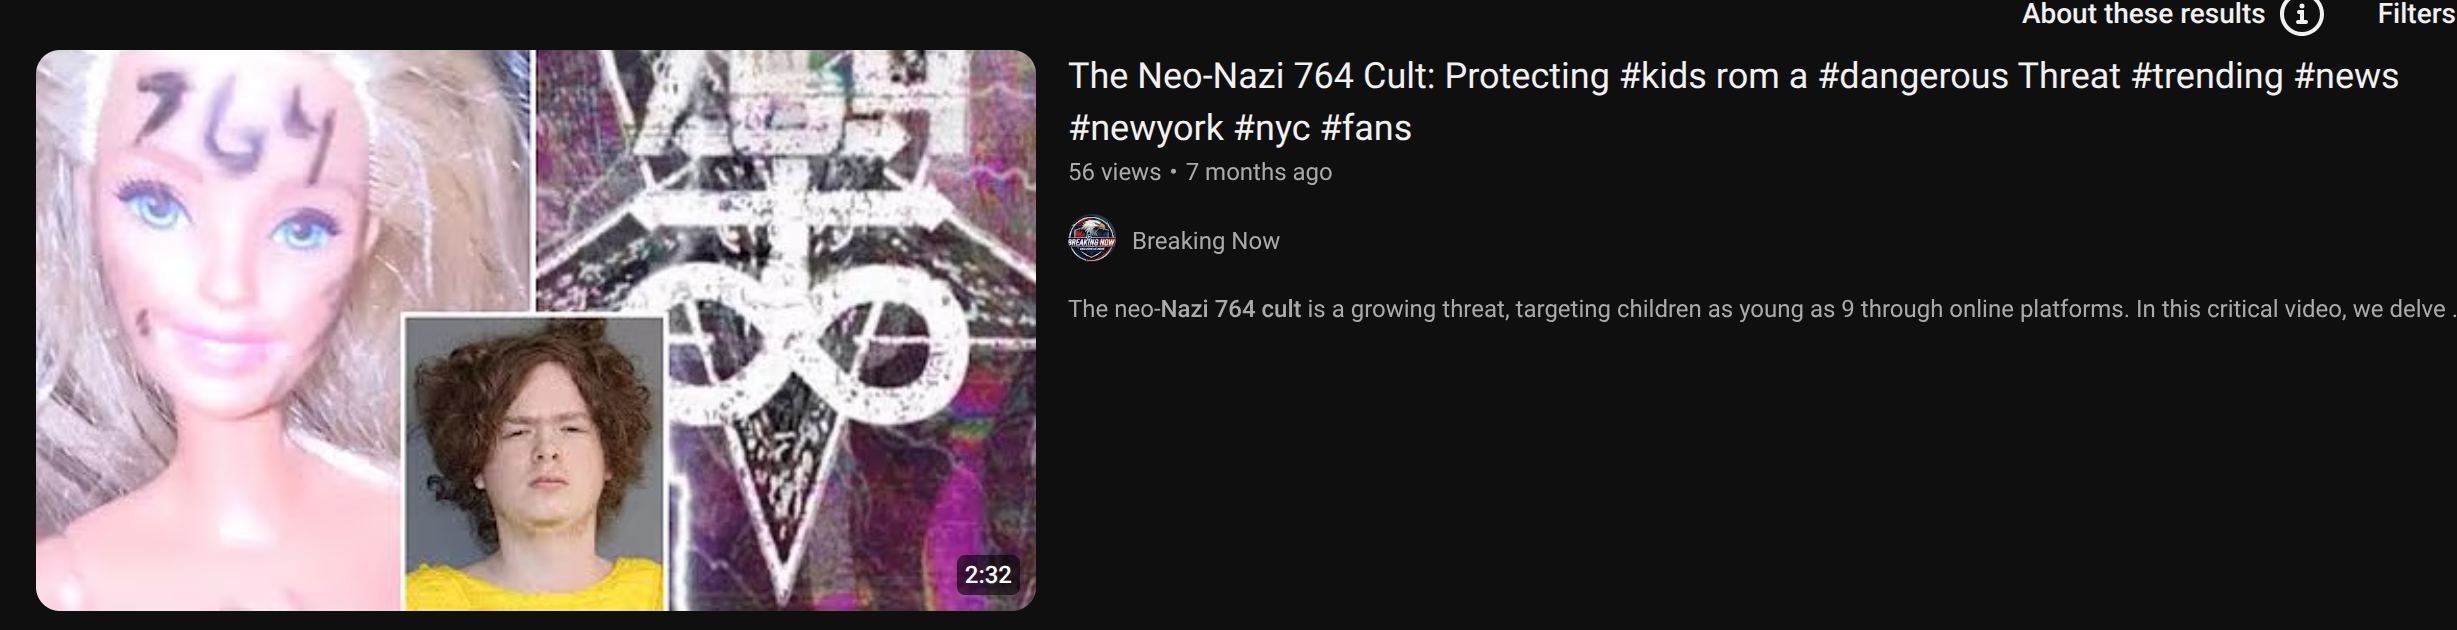Play the 764 Cult video thumbnail

coord(536,330)
